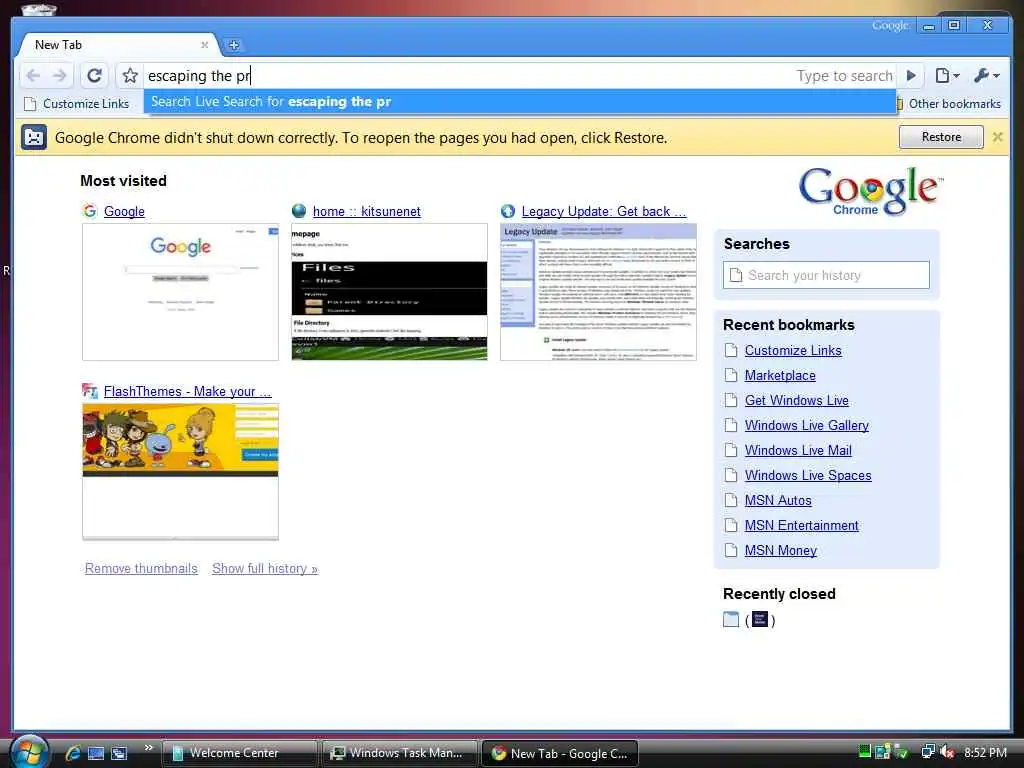Click the globe favicon by kitsunenet
This screenshot has width=1024, height=768.
point(299,211)
